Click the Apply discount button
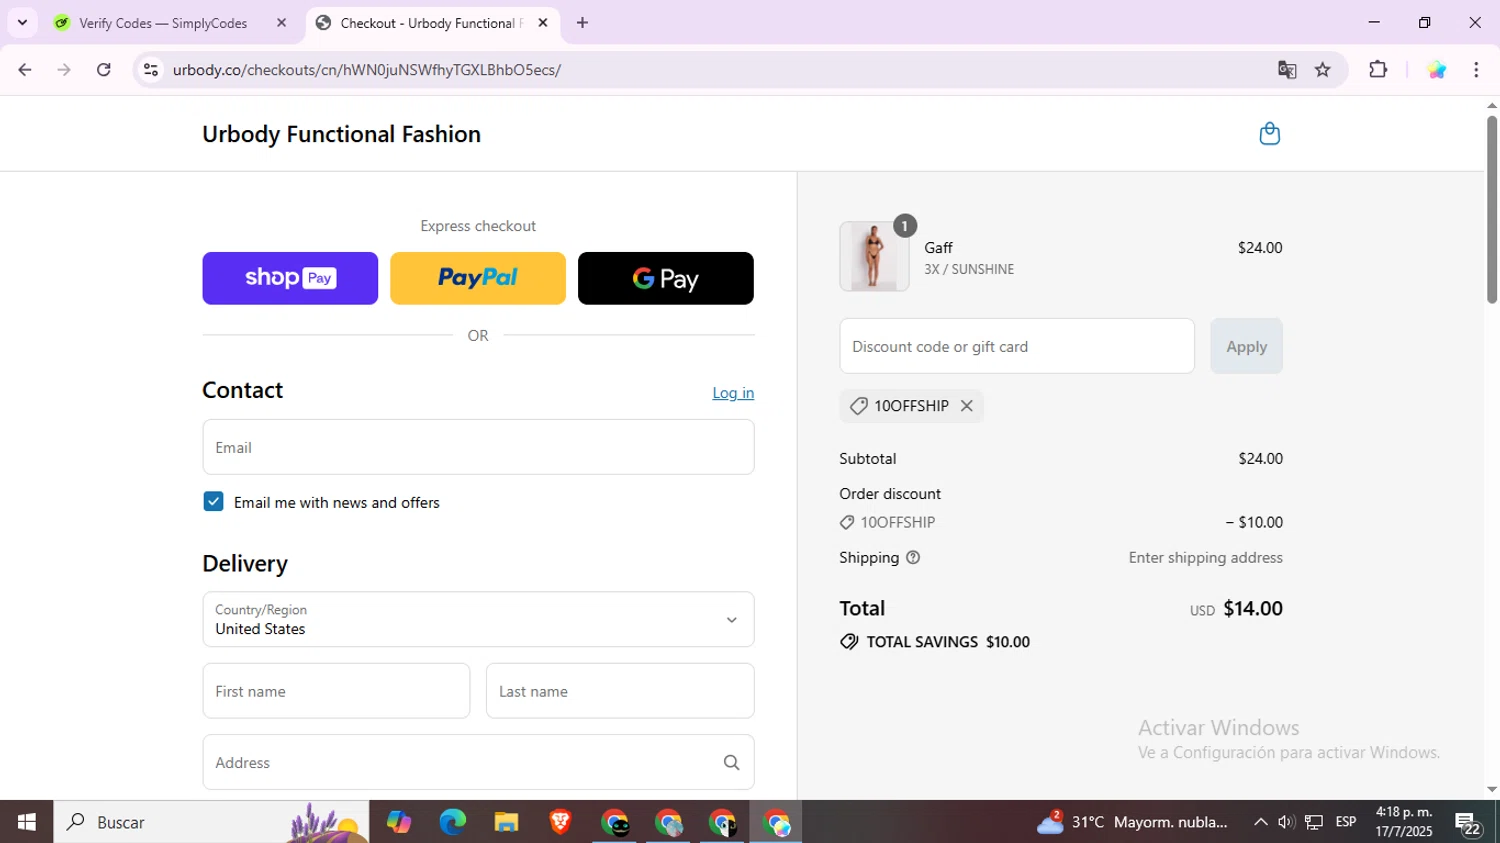Image resolution: width=1500 pixels, height=843 pixels. (1246, 346)
